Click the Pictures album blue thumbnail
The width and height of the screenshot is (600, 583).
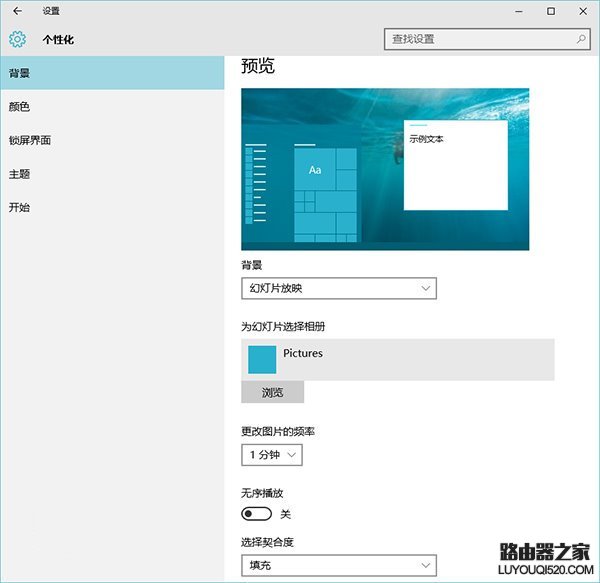coord(262,360)
